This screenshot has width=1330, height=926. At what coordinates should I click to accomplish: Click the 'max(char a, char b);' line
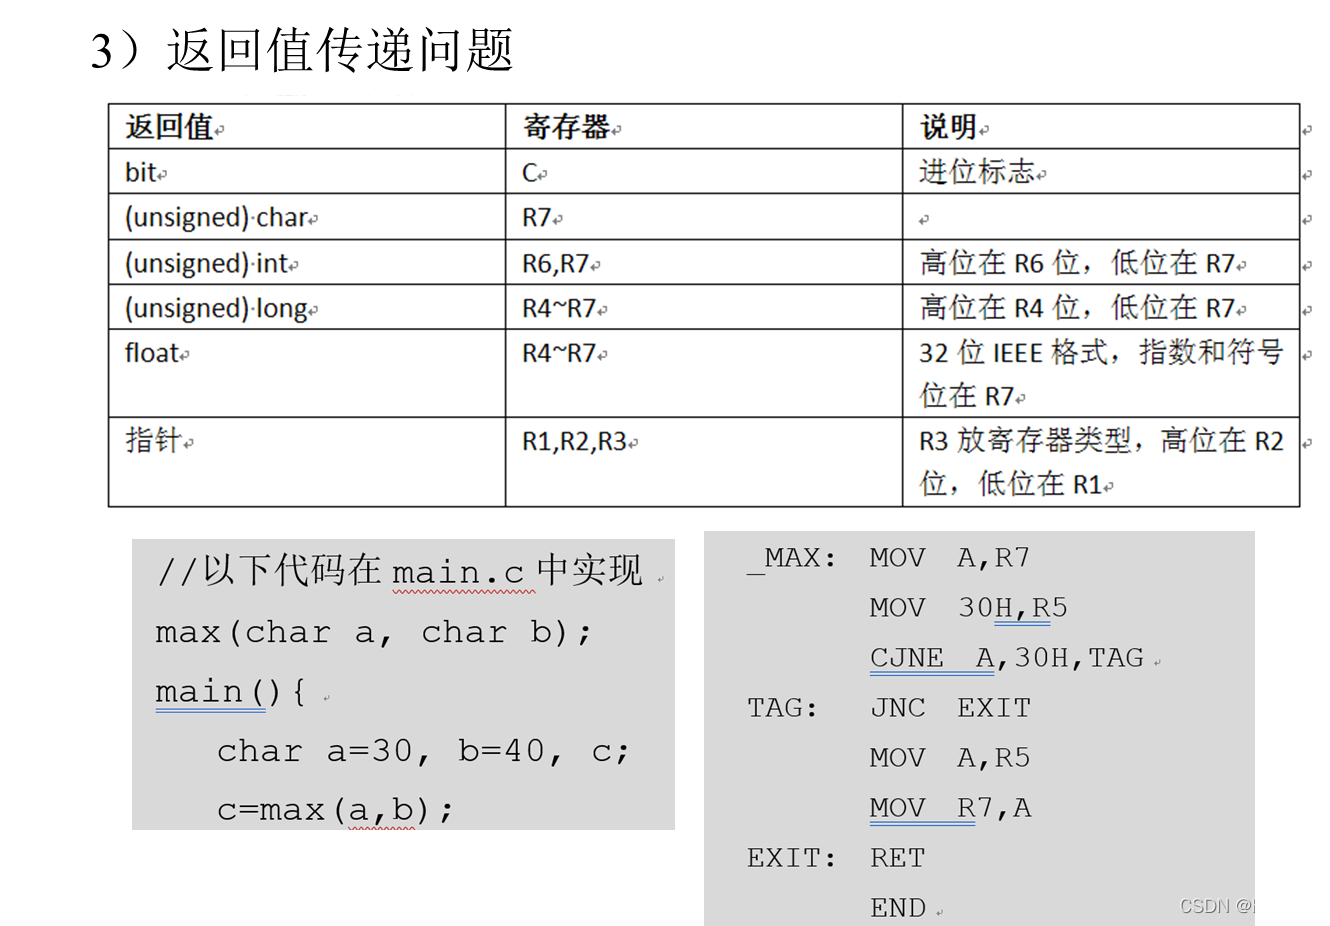click(374, 632)
